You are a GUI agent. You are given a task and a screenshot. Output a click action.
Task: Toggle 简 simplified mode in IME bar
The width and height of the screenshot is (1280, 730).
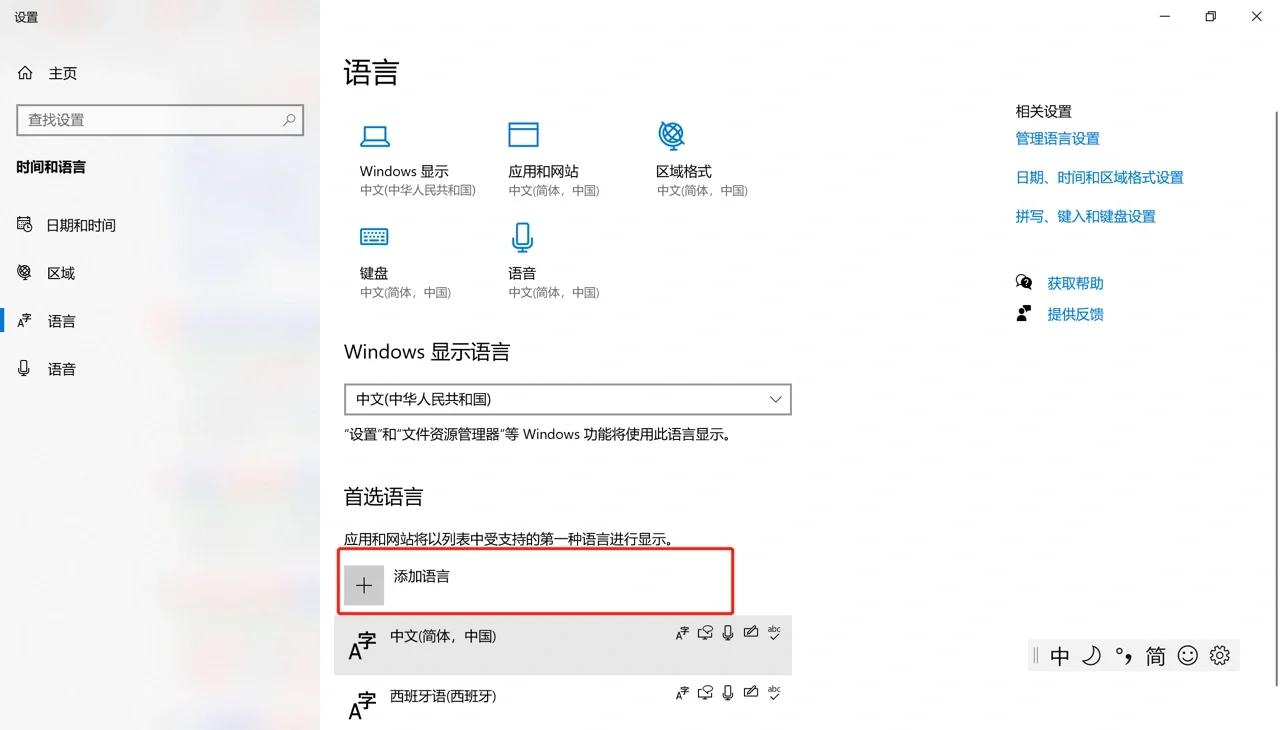coord(1156,656)
